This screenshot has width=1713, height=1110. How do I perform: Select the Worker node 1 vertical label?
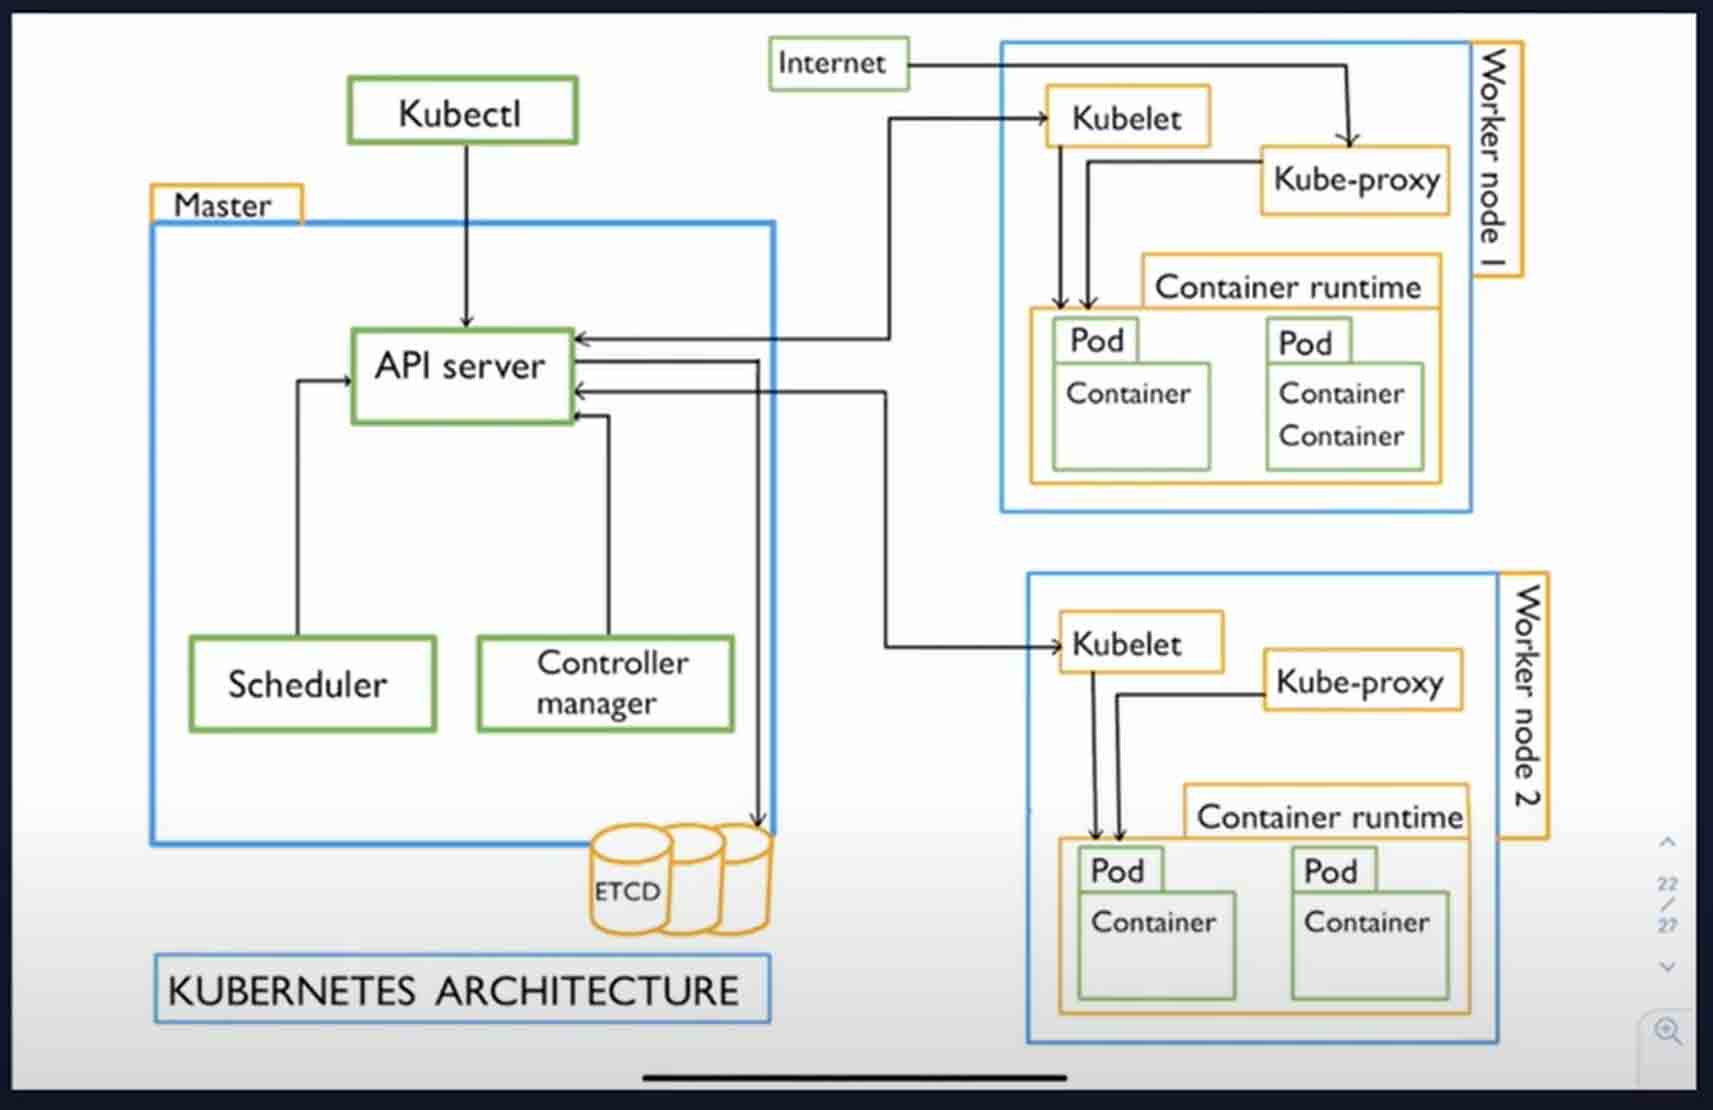click(1495, 160)
